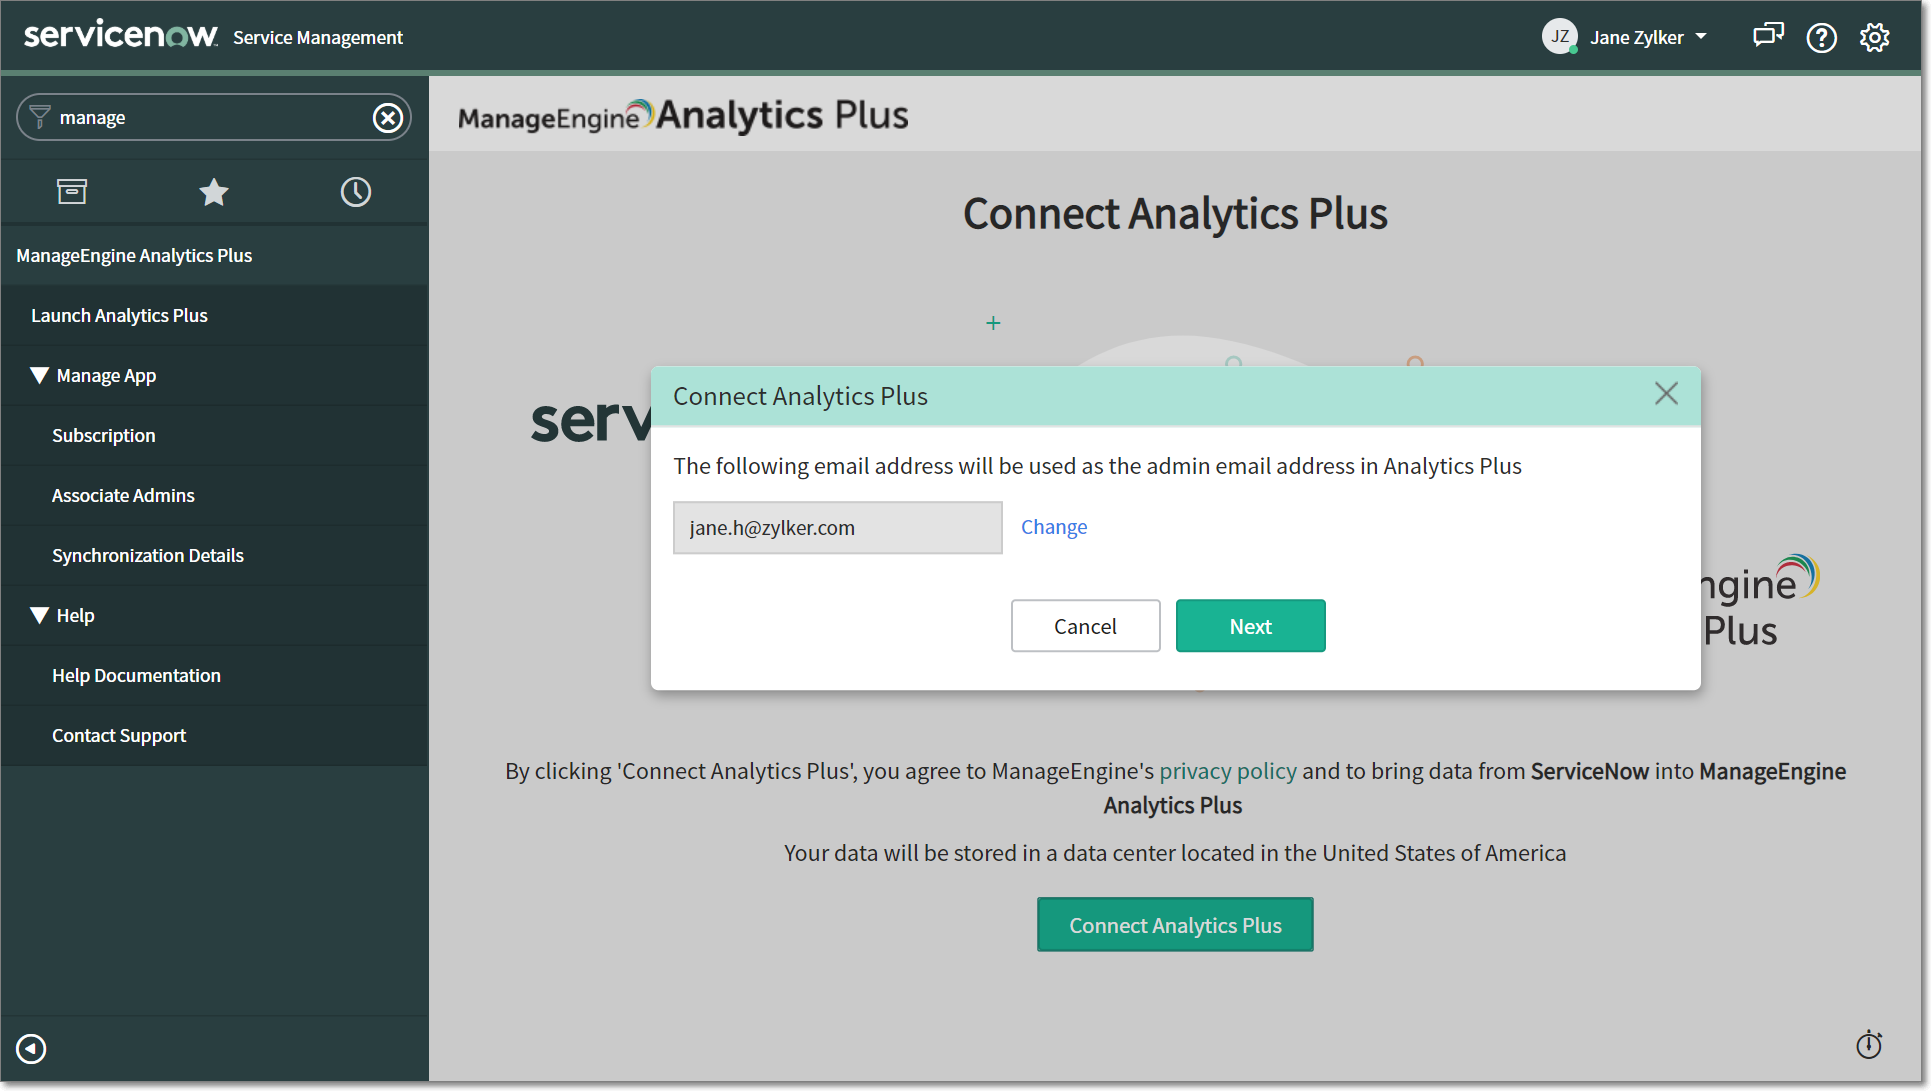Open Synchronization Details in navigator
The height and width of the screenshot is (1091, 1931).
click(148, 555)
